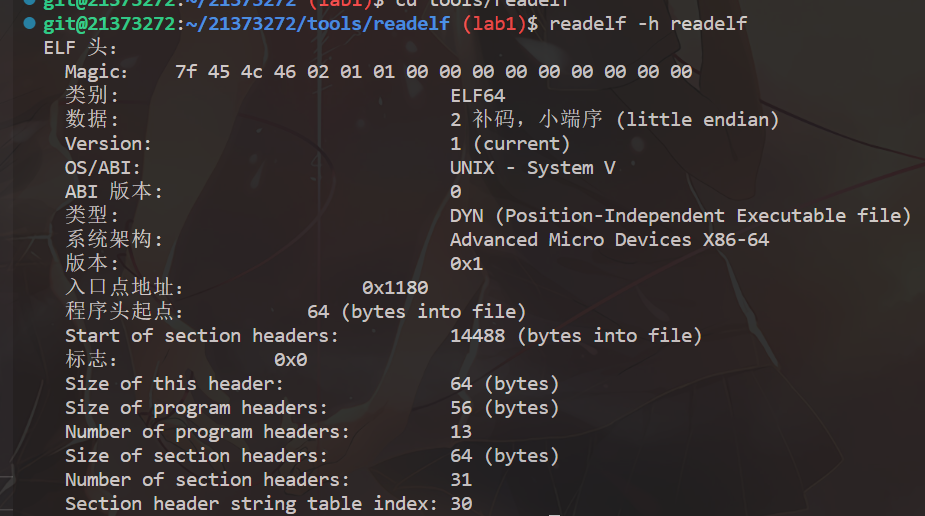Click the Size of this header label

tap(174, 384)
